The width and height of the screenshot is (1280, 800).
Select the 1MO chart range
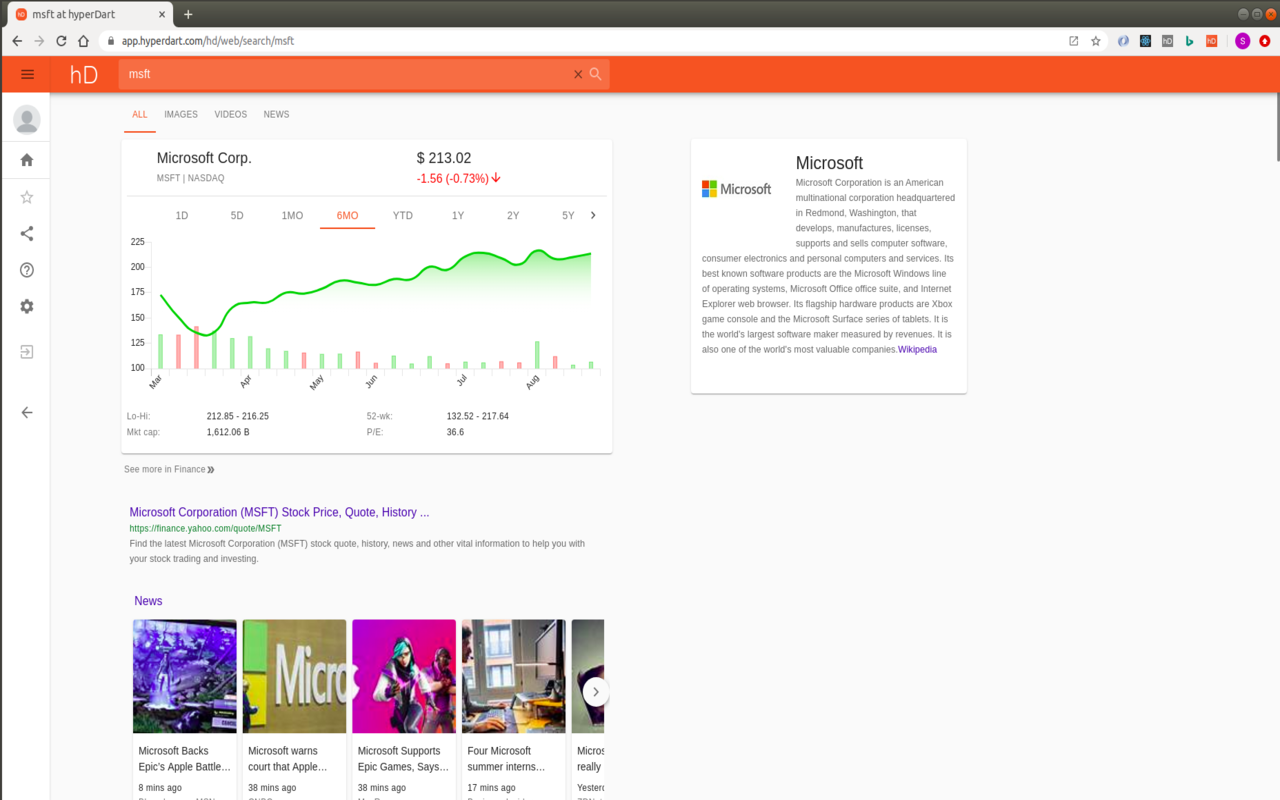tap(292, 216)
